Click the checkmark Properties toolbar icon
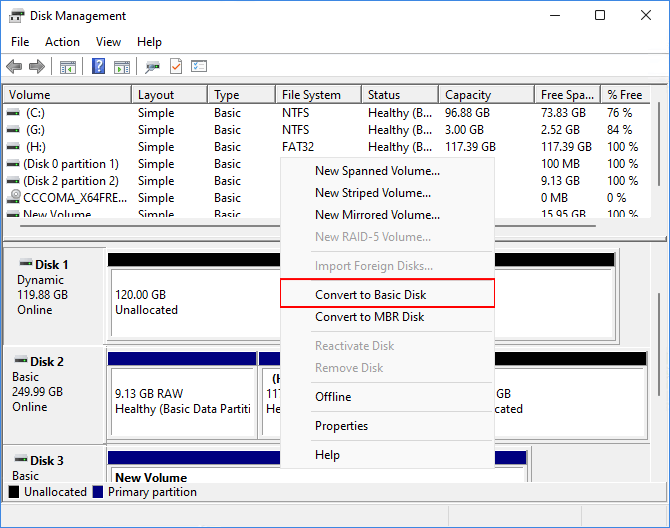Image resolution: width=670 pixels, height=528 pixels. tap(176, 67)
